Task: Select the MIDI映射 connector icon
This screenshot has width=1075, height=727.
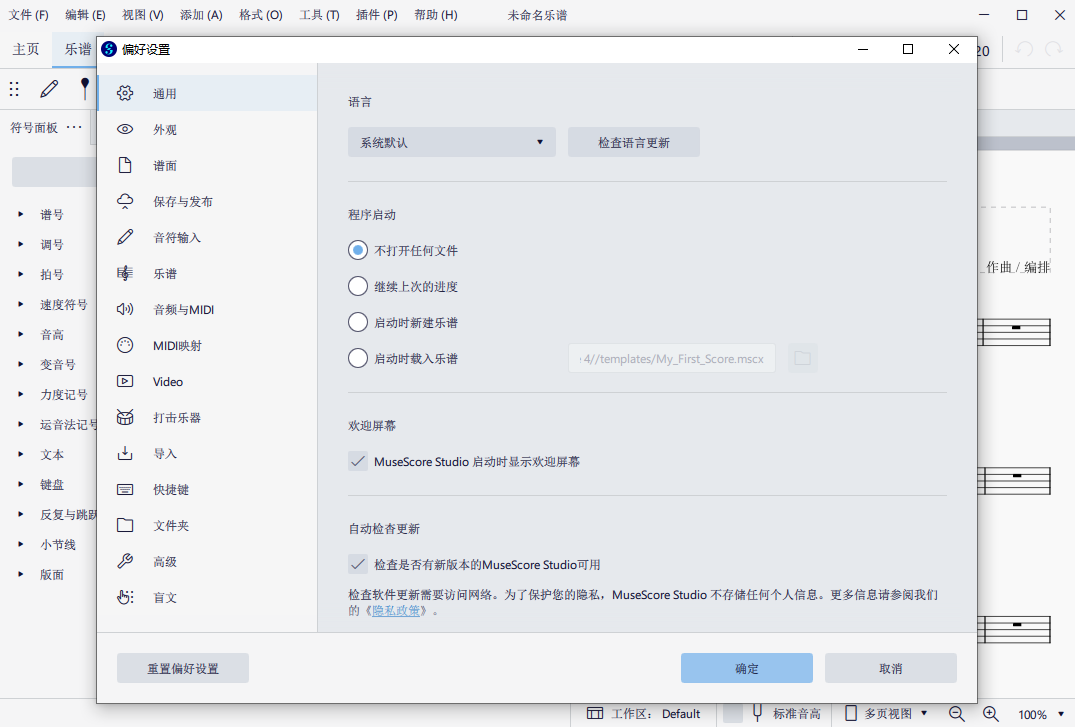Action: [125, 345]
